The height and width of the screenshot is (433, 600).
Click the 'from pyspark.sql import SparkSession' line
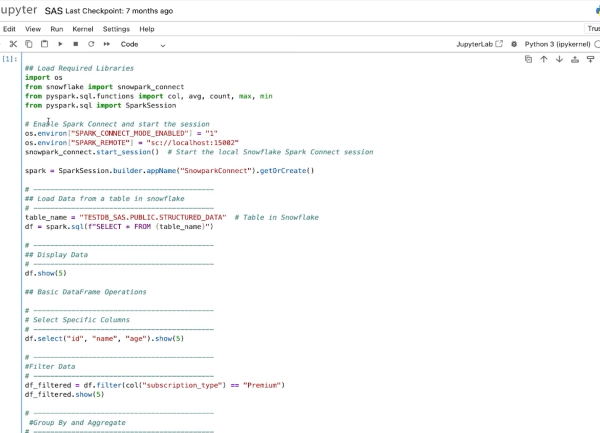coord(101,106)
